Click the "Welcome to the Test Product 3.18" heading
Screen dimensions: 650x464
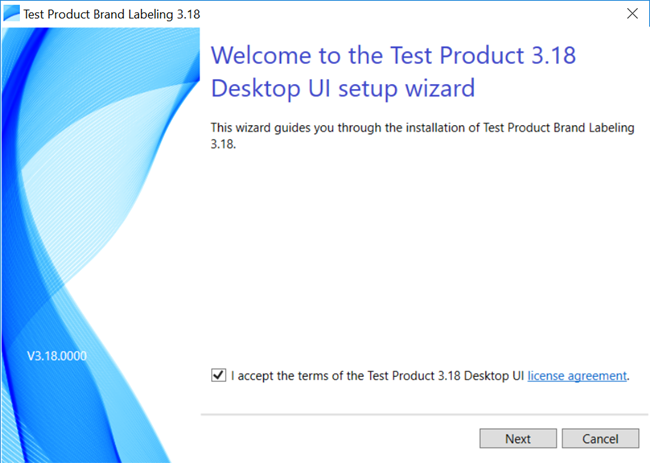[393, 55]
